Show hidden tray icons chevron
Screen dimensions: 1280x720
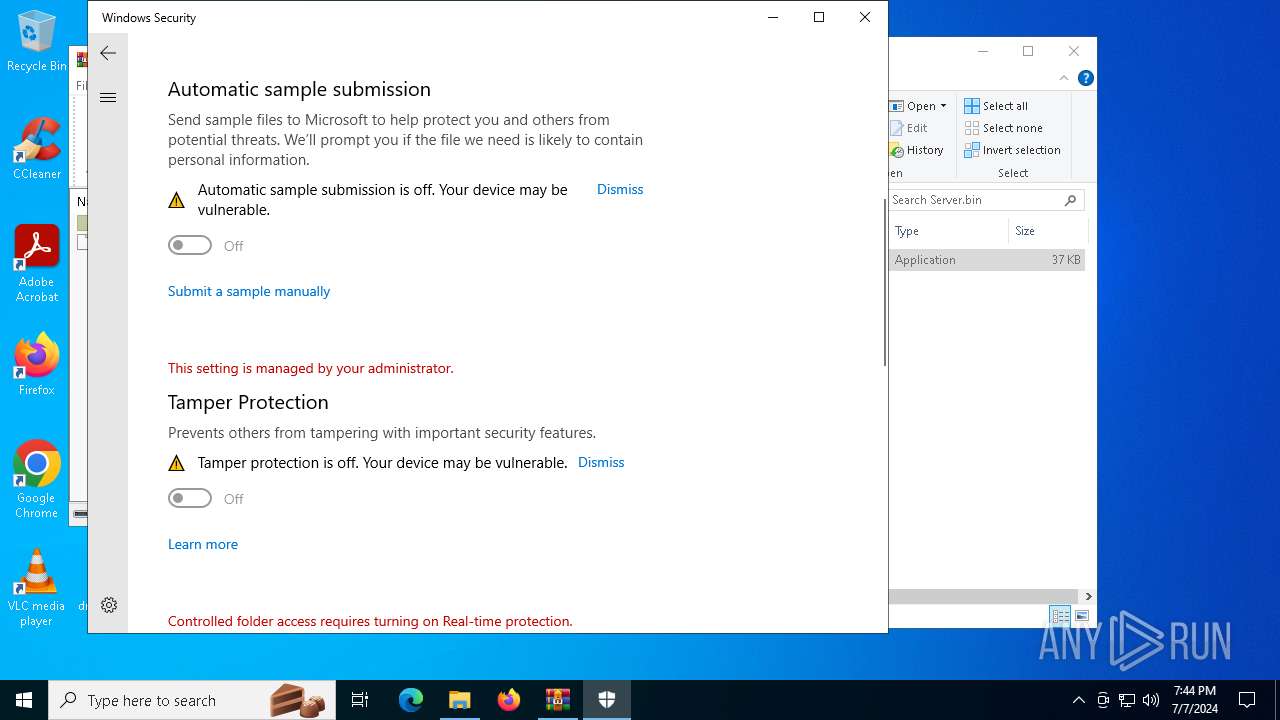pyautogui.click(x=1078, y=700)
